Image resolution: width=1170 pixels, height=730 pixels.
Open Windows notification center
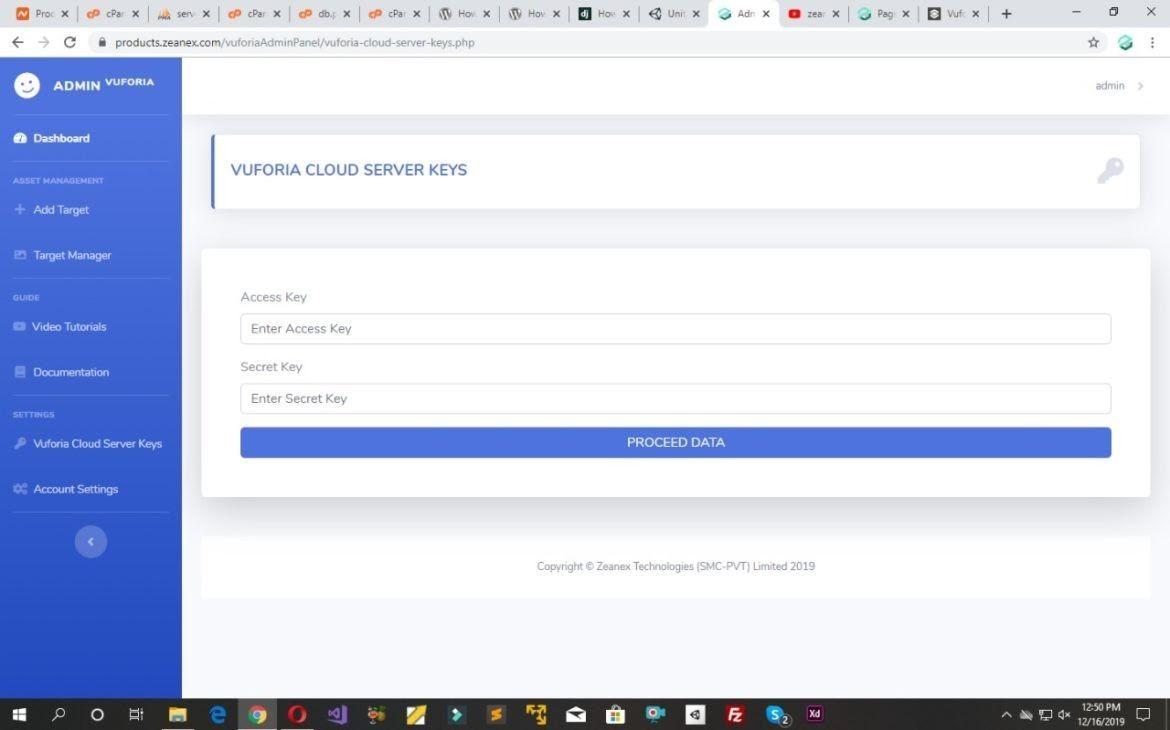1142,714
